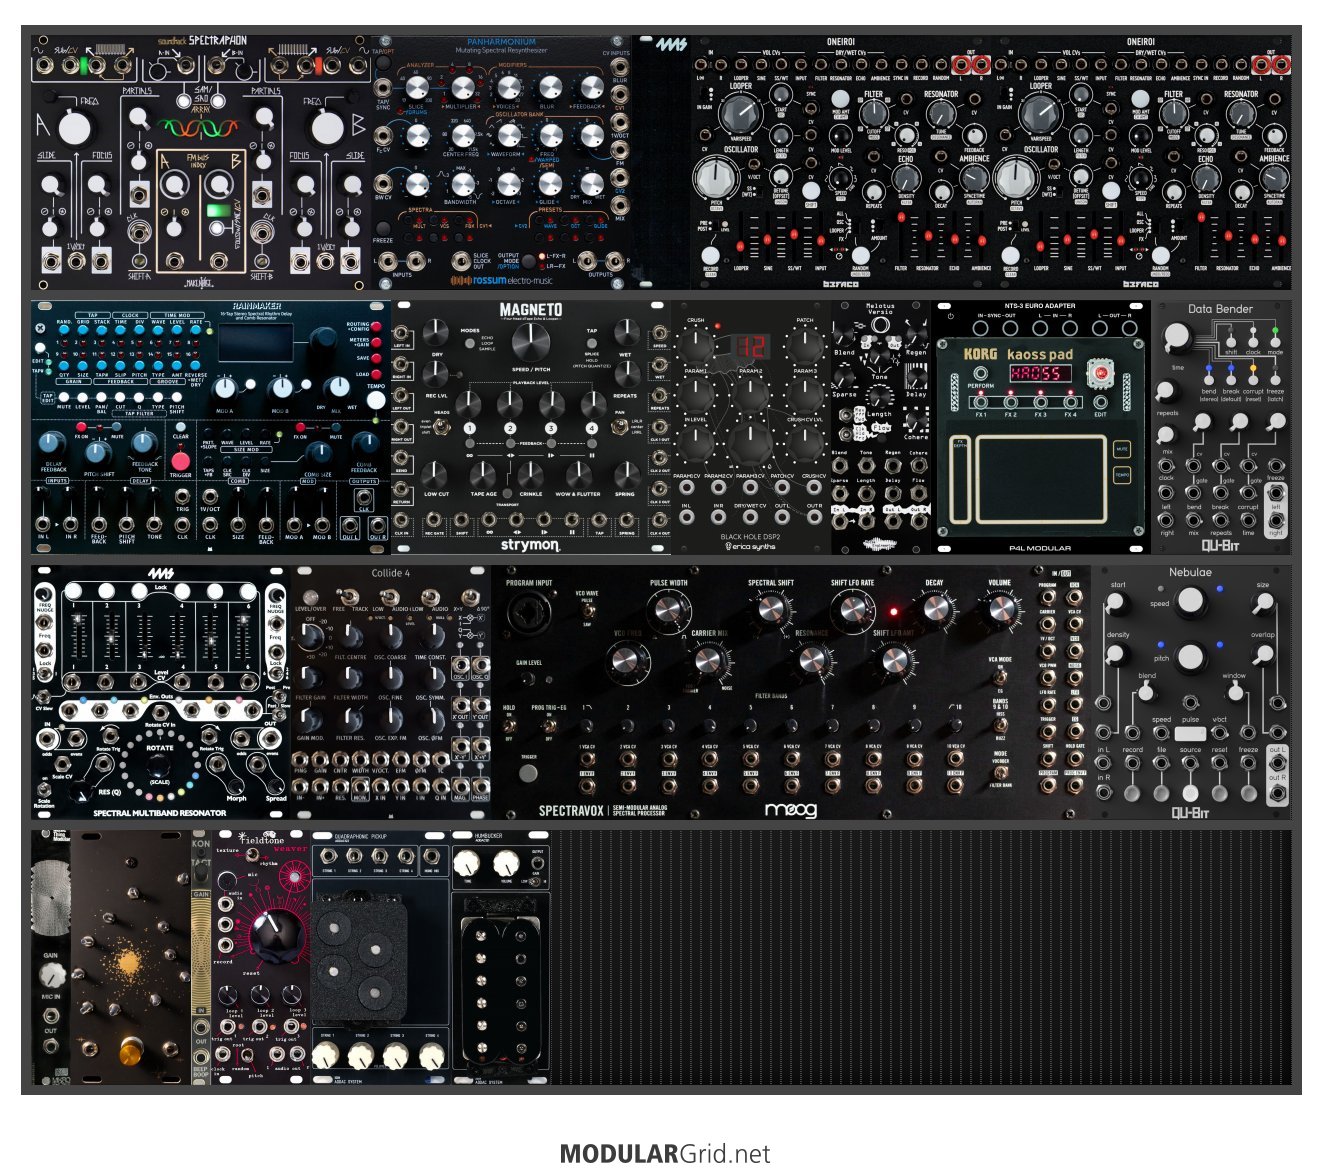Flip the Magneto HEADS spacing toggle switch
Screen dimensions: 1332x1175
tap(441, 427)
